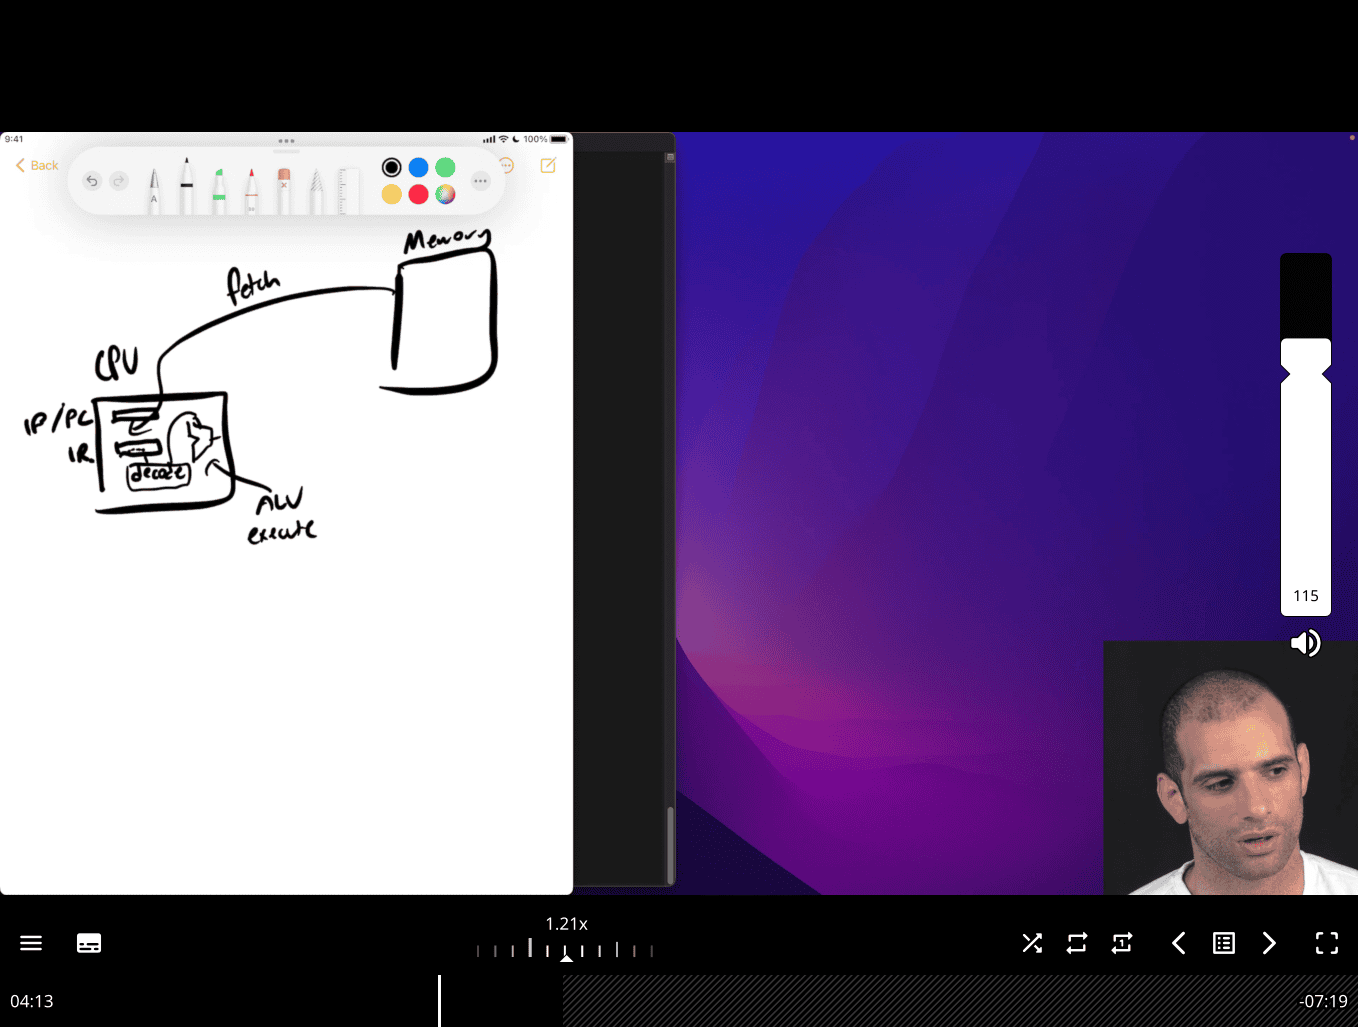Screen dimensions: 1358x1027
Task: Skip to the next video
Action: point(1269,943)
